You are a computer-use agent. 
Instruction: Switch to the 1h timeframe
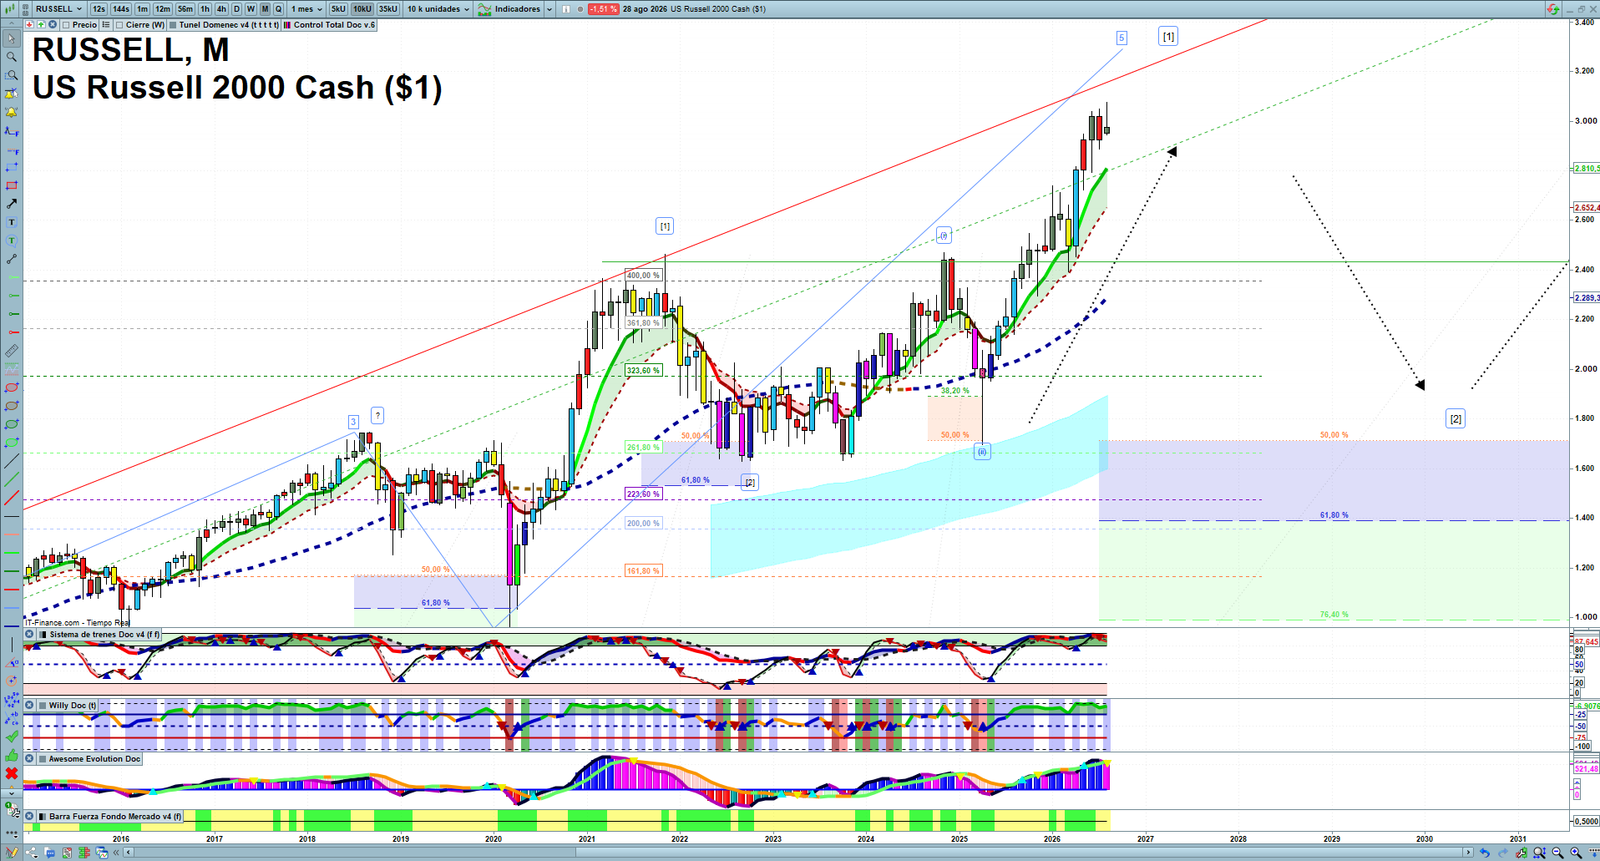[205, 9]
